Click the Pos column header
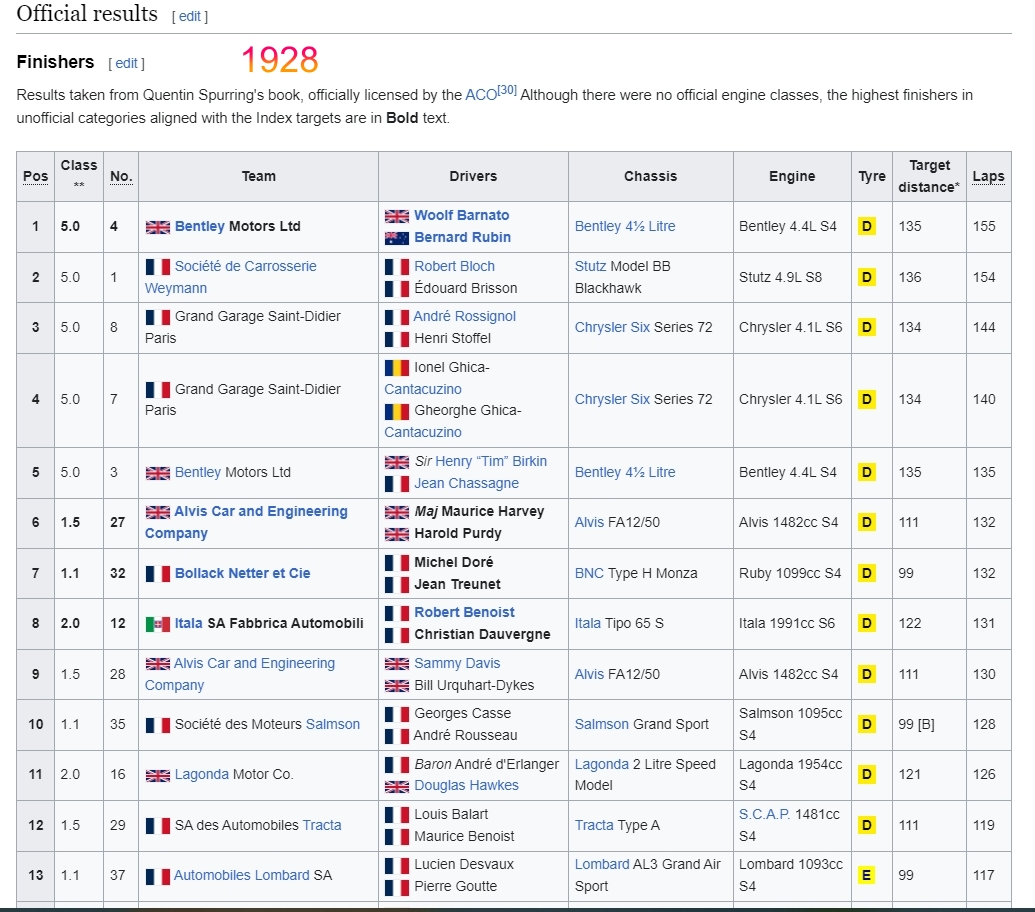This screenshot has width=1035, height=912. tap(35, 177)
